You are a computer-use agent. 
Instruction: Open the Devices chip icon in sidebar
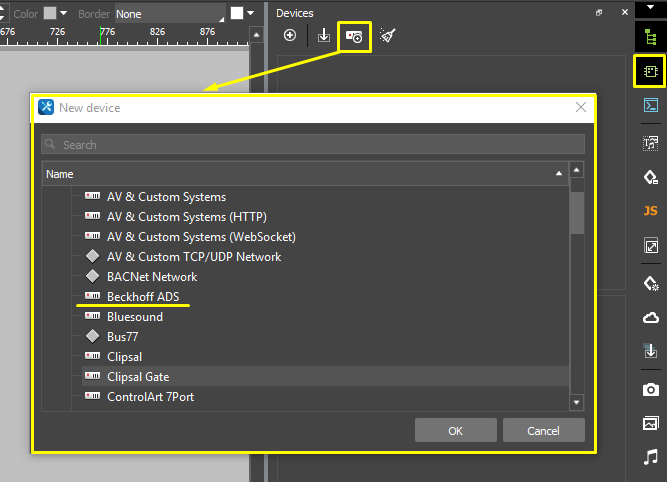click(x=650, y=71)
